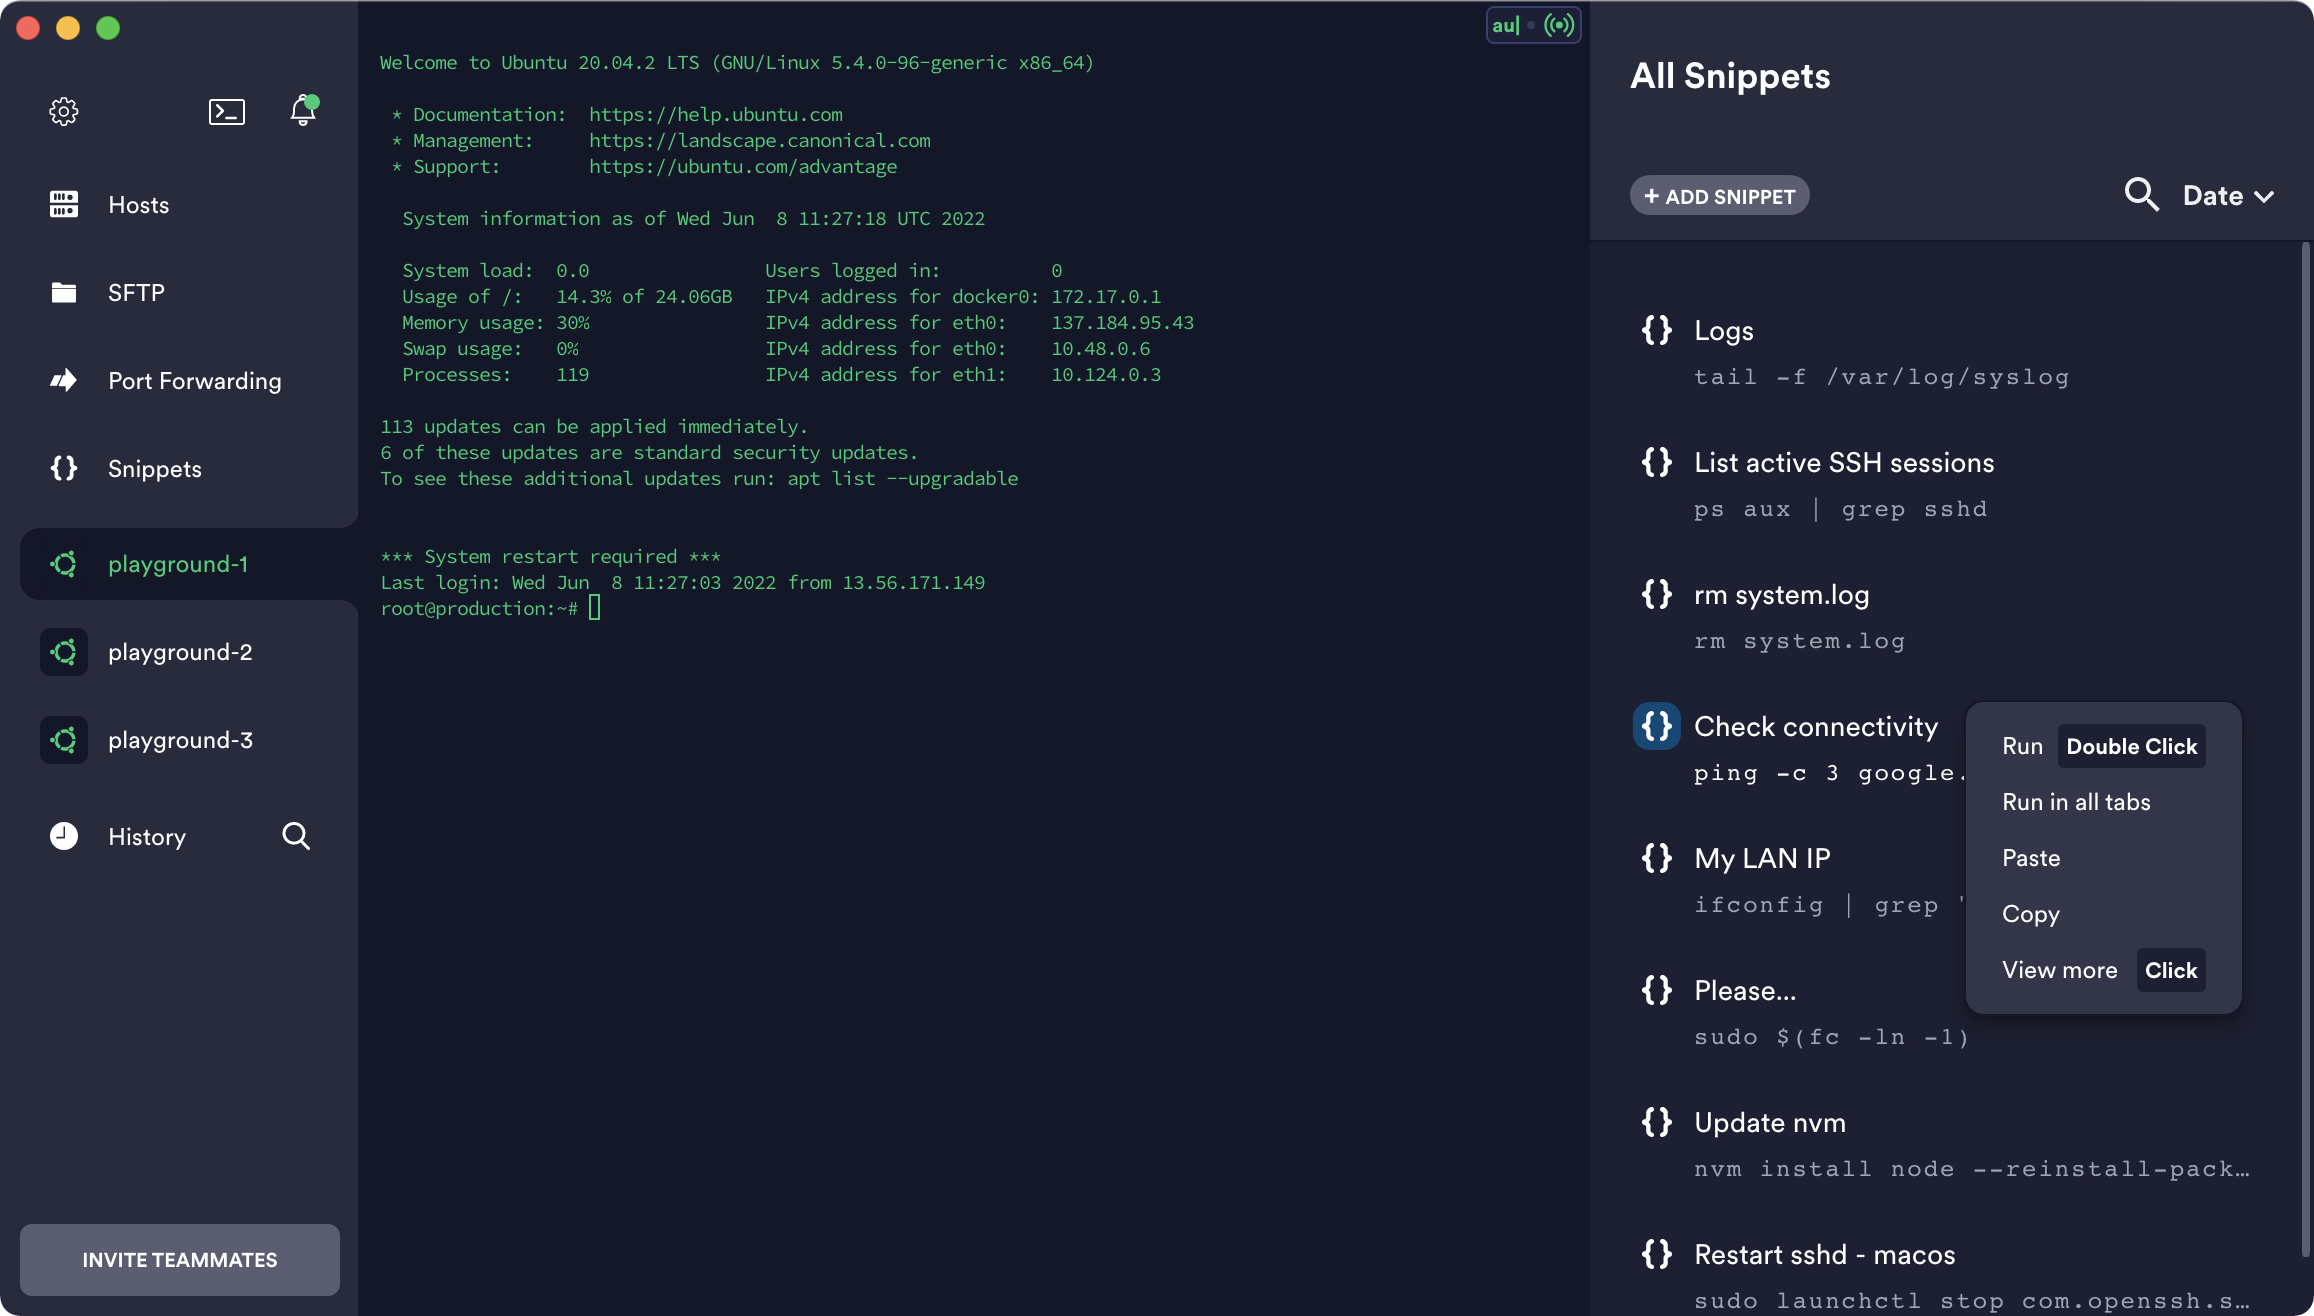This screenshot has width=2314, height=1316.
Task: Select Port Forwarding in the sidebar
Action: 194,381
